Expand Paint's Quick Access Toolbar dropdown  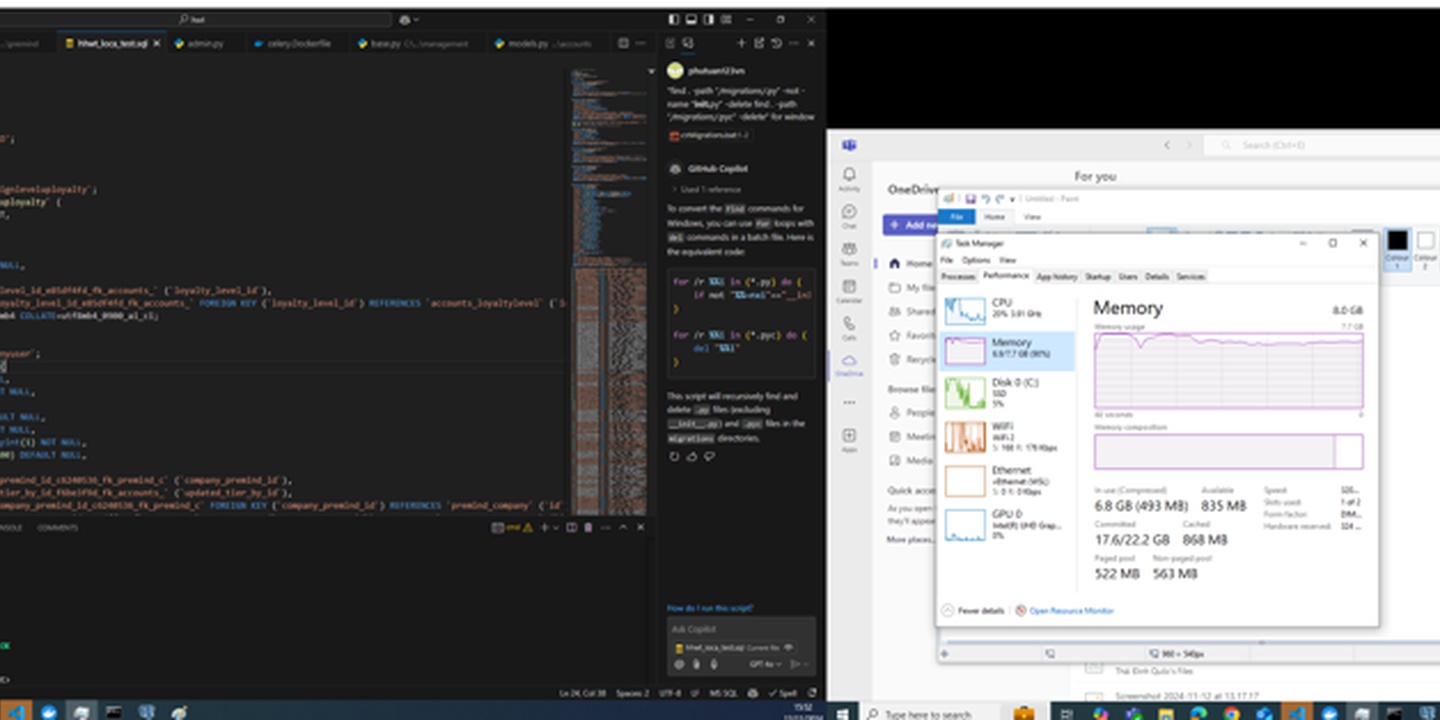(x=1012, y=198)
